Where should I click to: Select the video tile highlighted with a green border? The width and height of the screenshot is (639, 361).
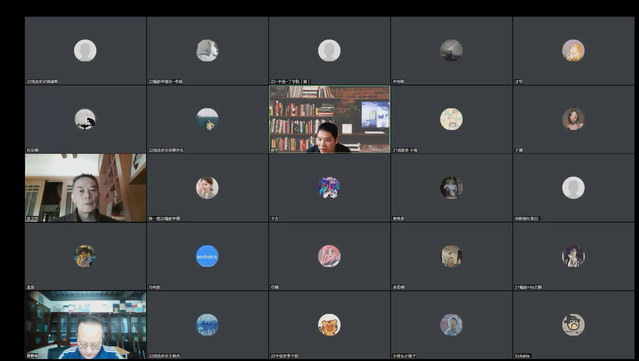329,119
